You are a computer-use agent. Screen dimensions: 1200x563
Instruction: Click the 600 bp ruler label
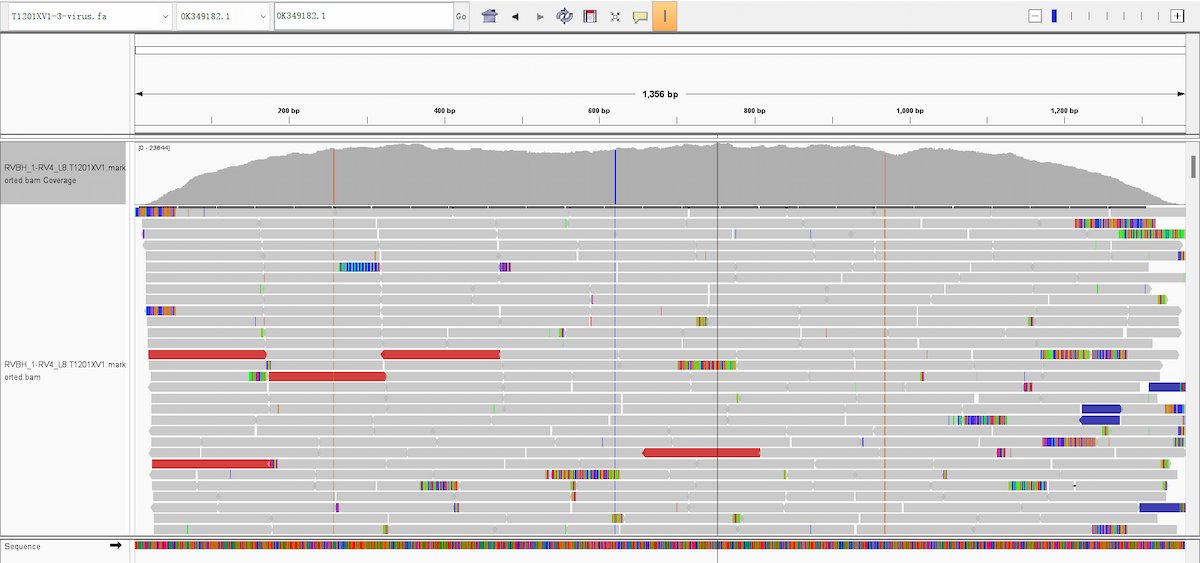(x=599, y=110)
